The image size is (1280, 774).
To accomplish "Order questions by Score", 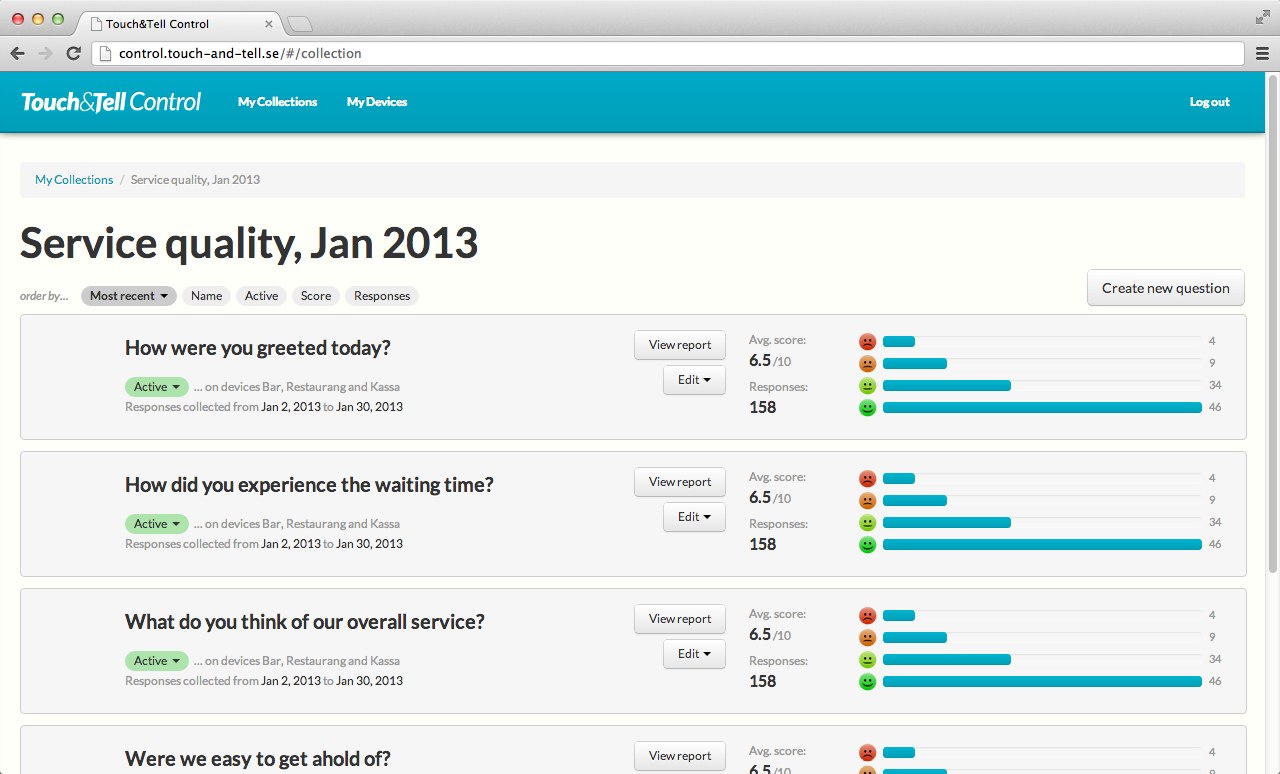I will (316, 296).
